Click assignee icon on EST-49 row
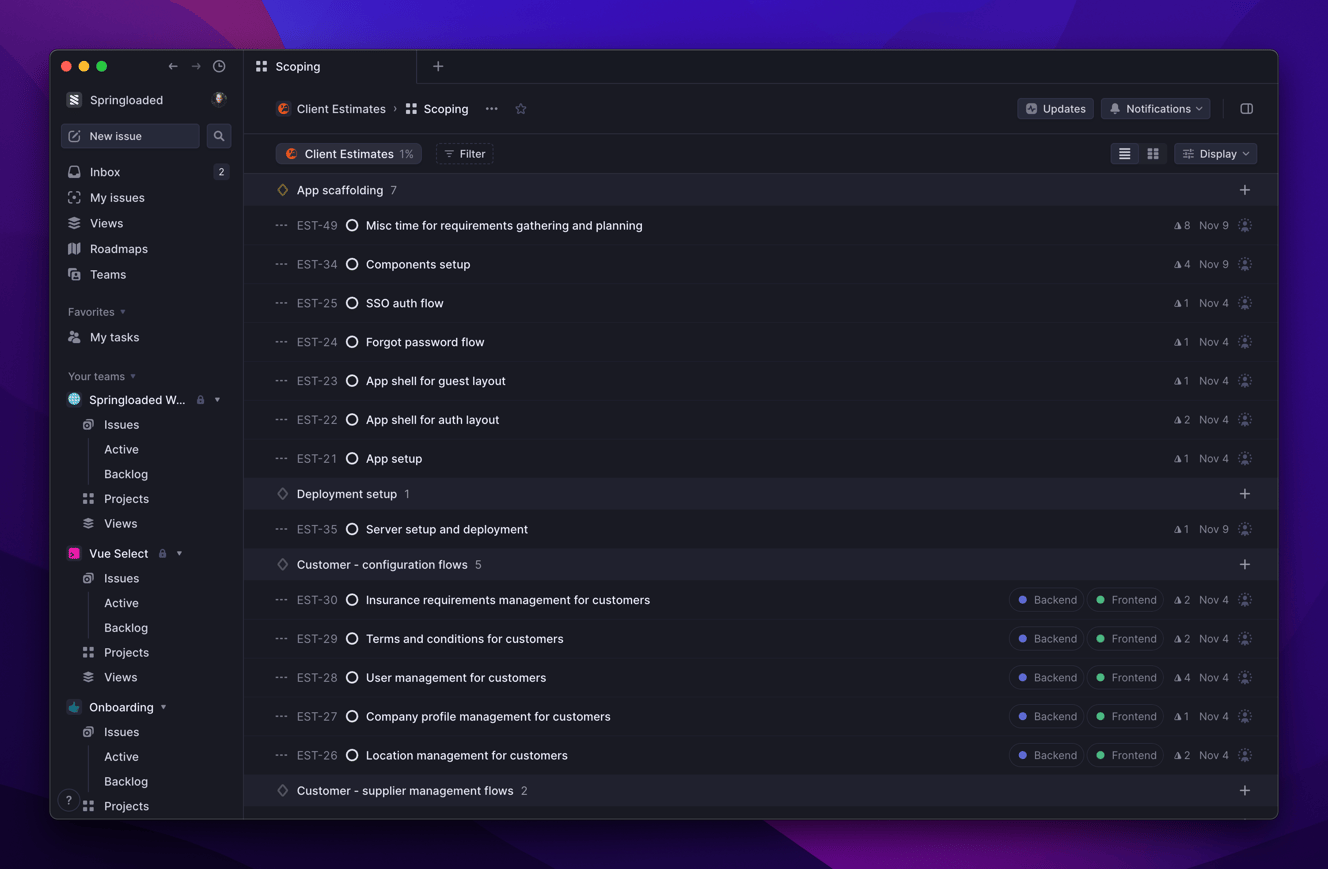The height and width of the screenshot is (869, 1328). 1245,226
